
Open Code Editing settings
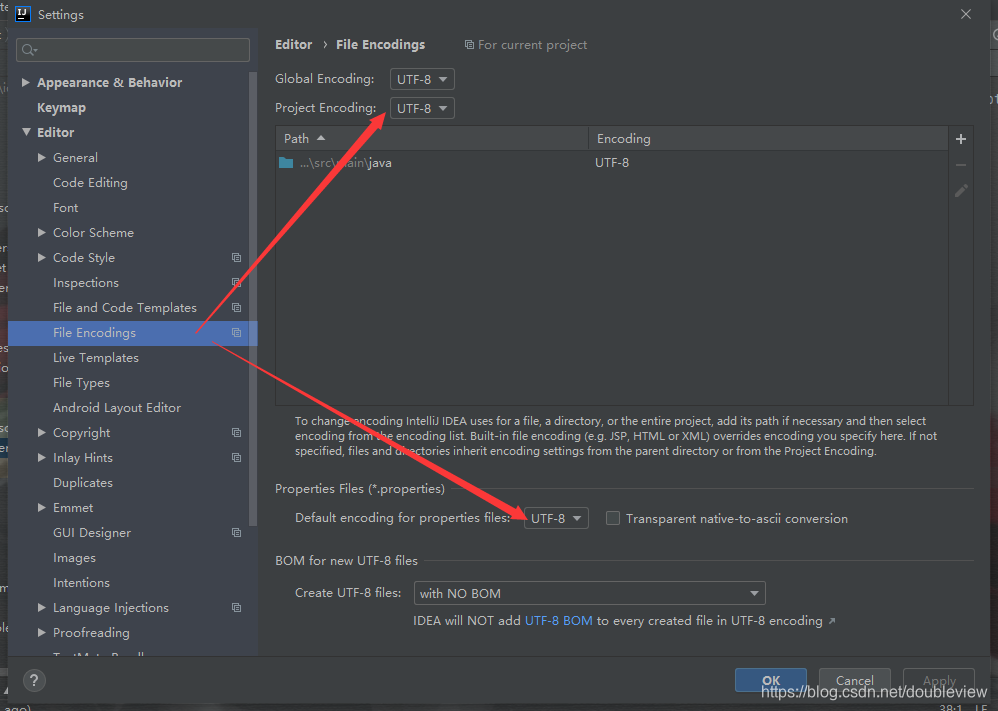tap(90, 183)
